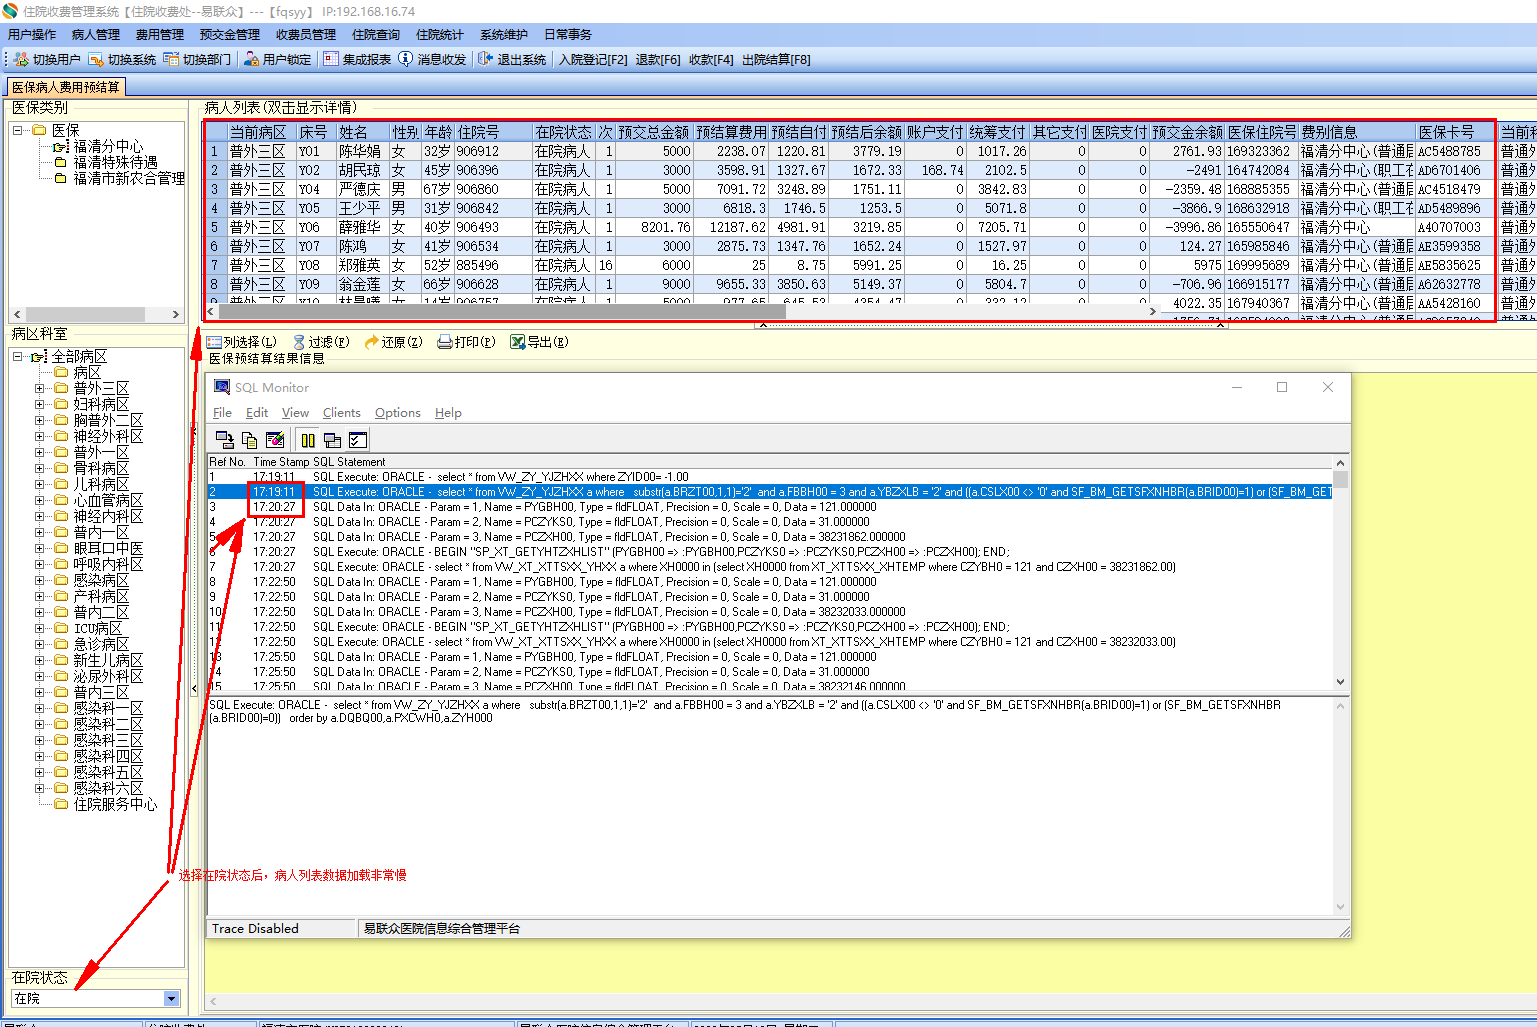Click the patient list horizontal scrollbar thumb
This screenshot has height=1027, width=1537.
pyautogui.click(x=502, y=311)
